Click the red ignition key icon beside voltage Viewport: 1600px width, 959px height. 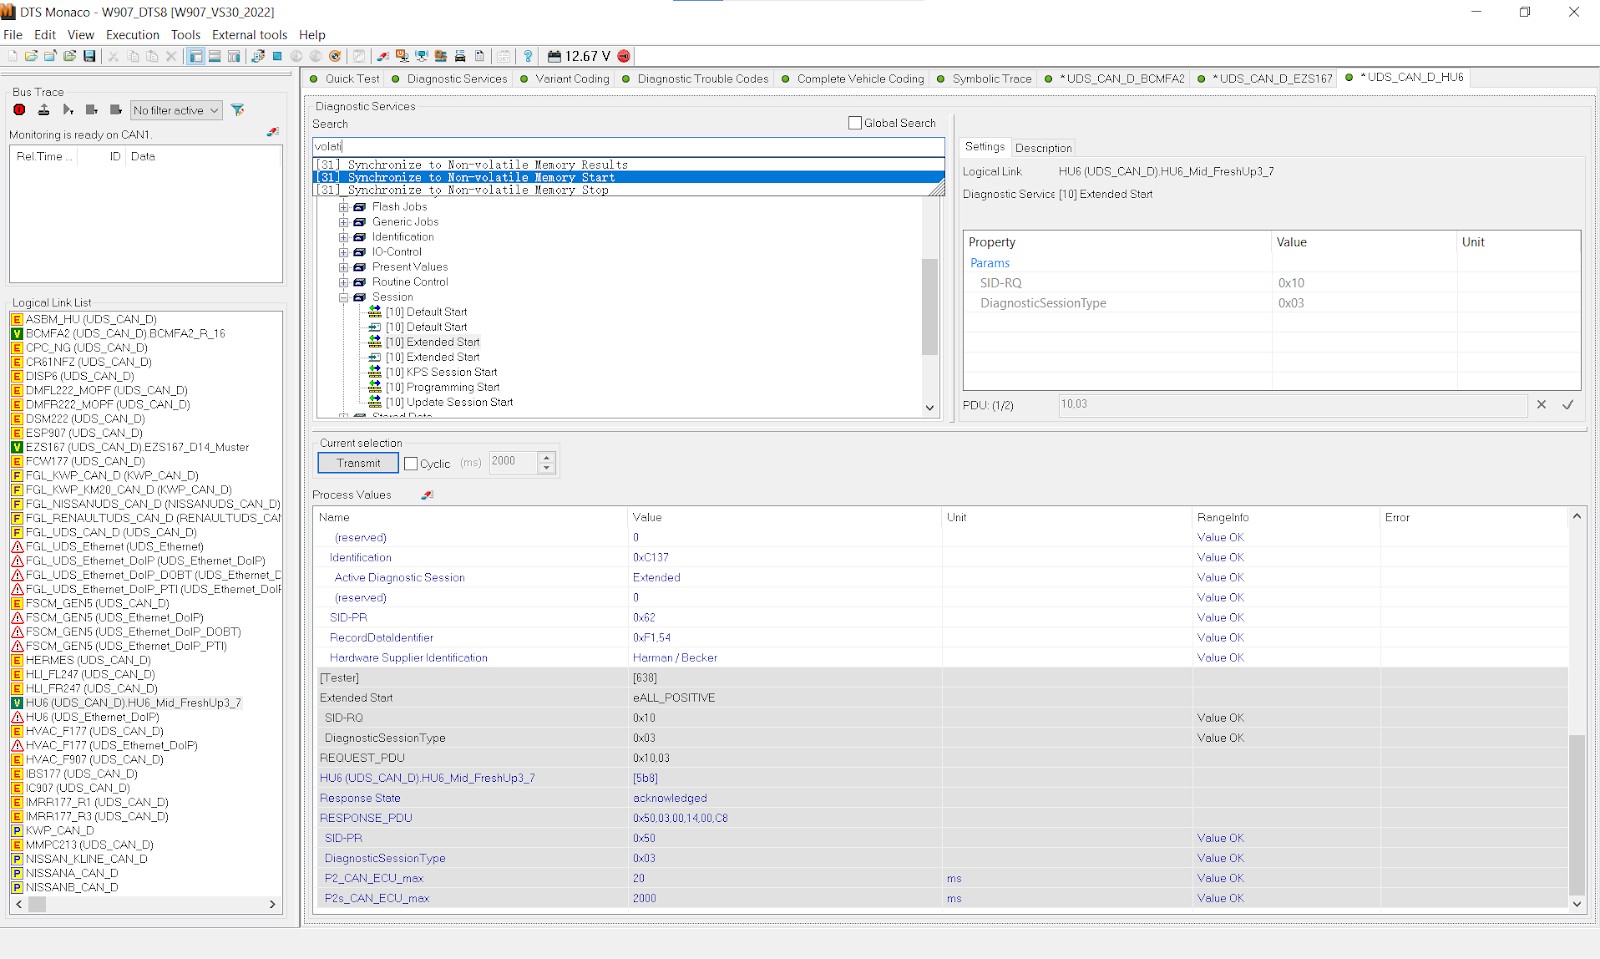(x=624, y=56)
